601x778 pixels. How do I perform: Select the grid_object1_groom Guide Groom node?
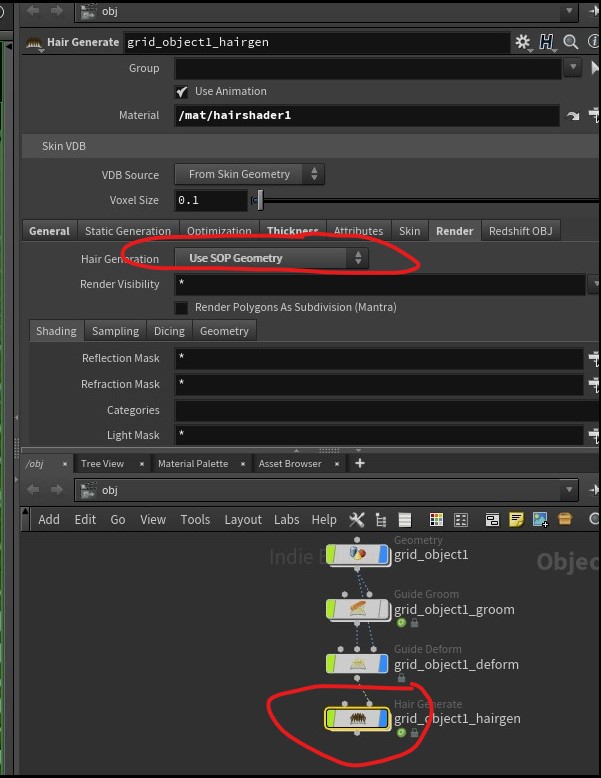pos(357,609)
